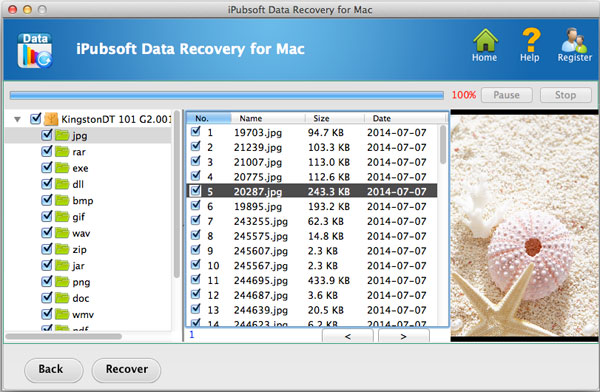Select the gif folder icon
This screenshot has width=600, height=392.
pos(62,217)
